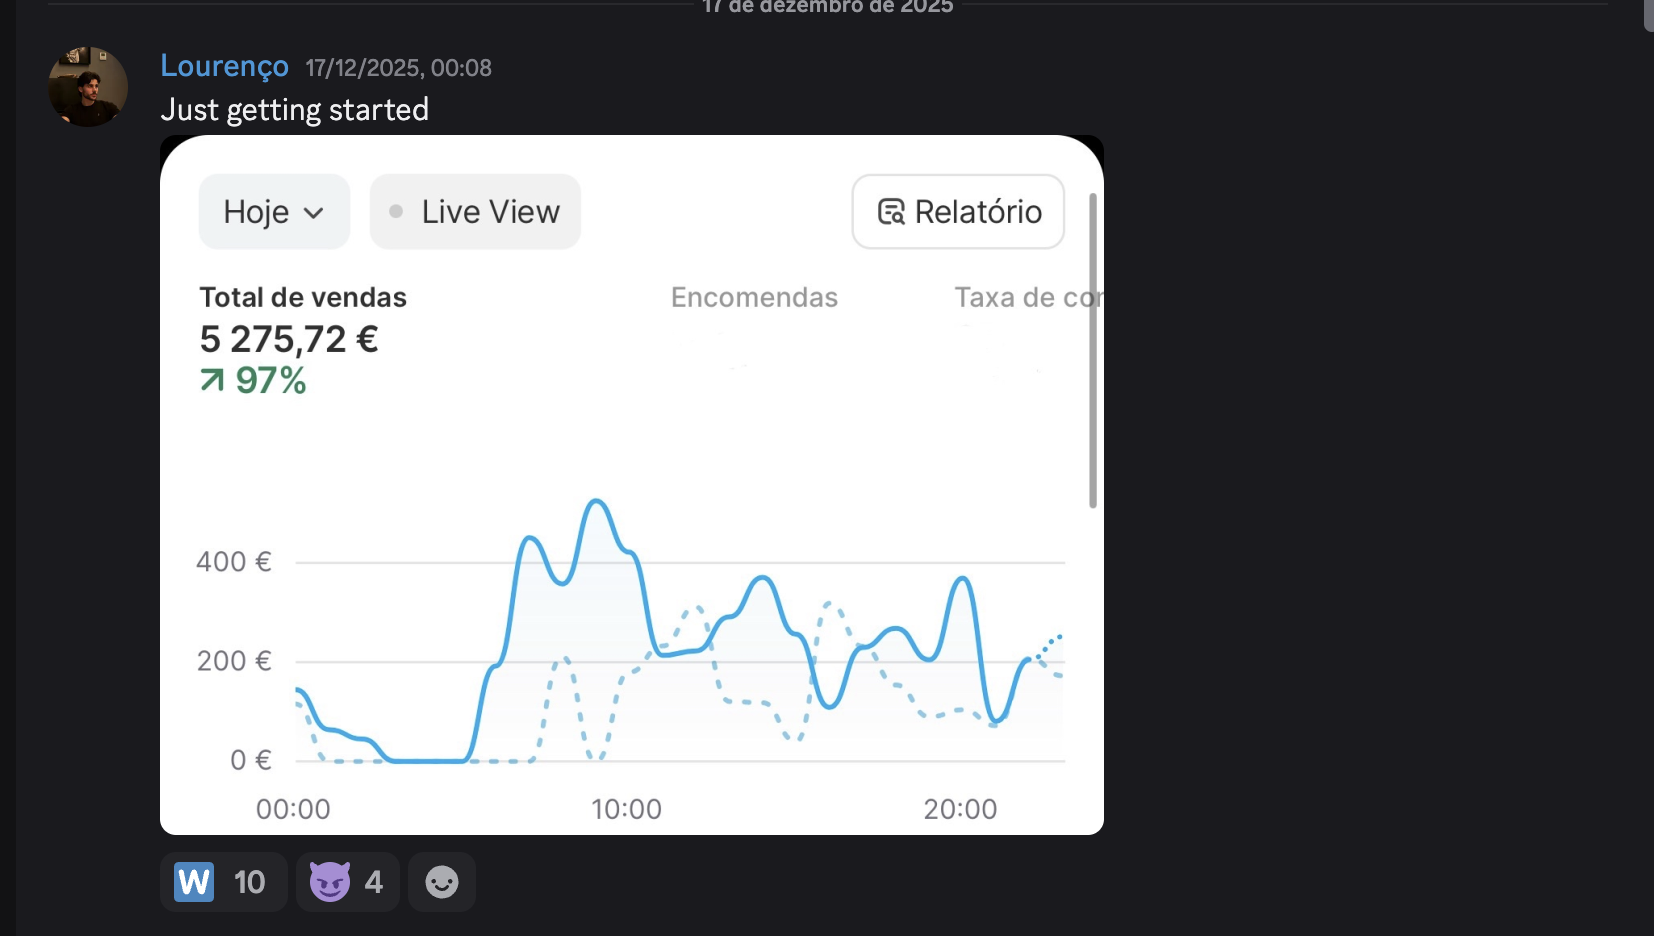Click the Live View status dot
The width and height of the screenshot is (1654, 936).
(397, 211)
